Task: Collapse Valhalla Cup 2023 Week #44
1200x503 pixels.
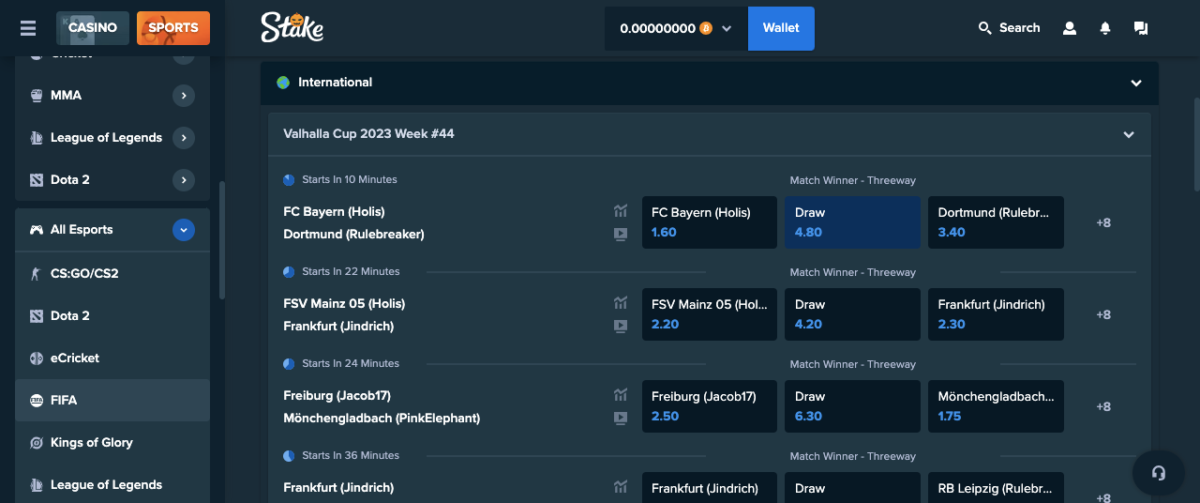Action: point(1128,134)
